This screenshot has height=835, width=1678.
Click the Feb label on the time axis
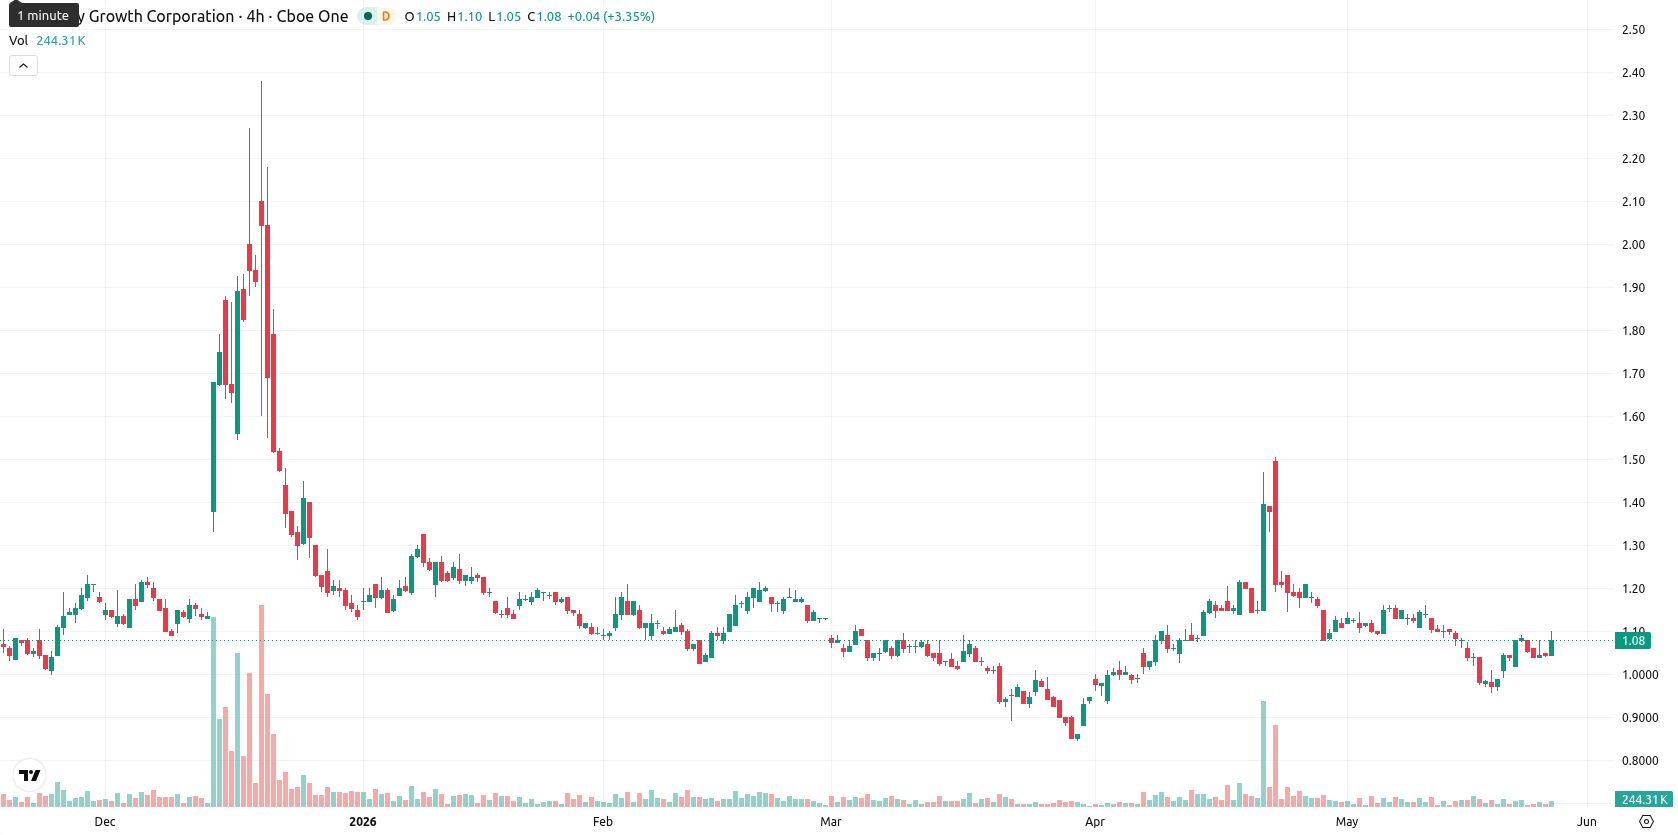pos(603,822)
